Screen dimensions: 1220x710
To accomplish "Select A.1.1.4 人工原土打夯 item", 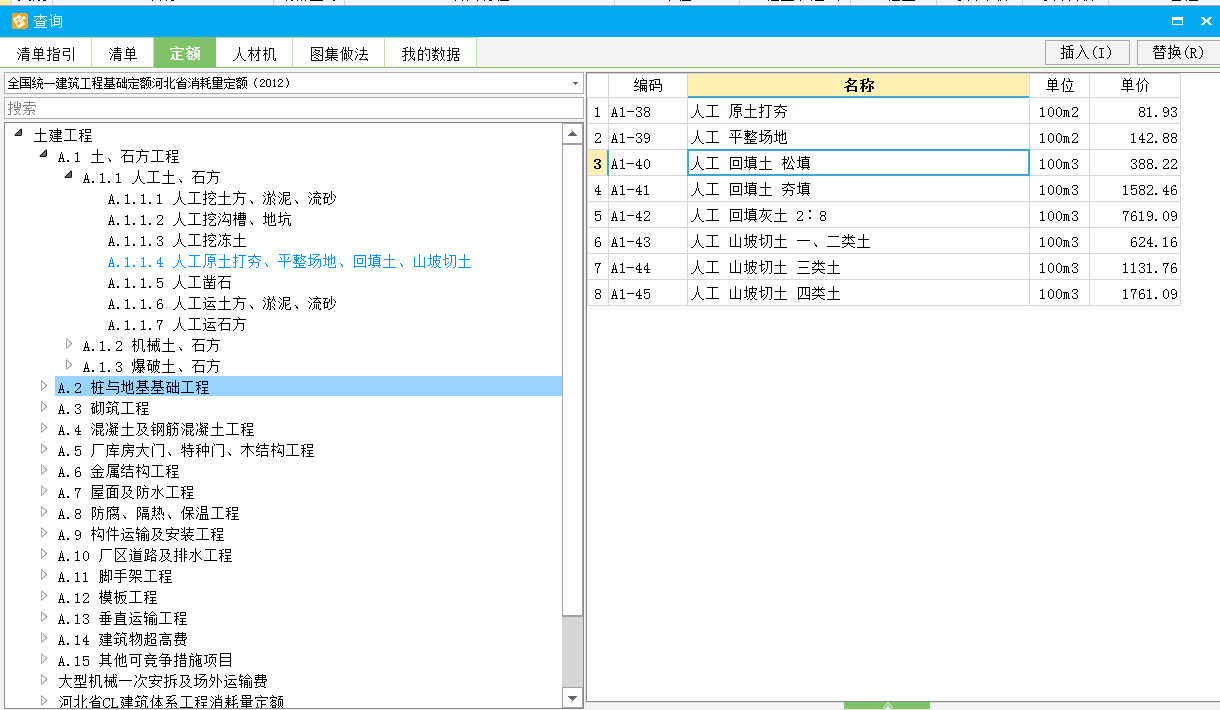I will 289,261.
